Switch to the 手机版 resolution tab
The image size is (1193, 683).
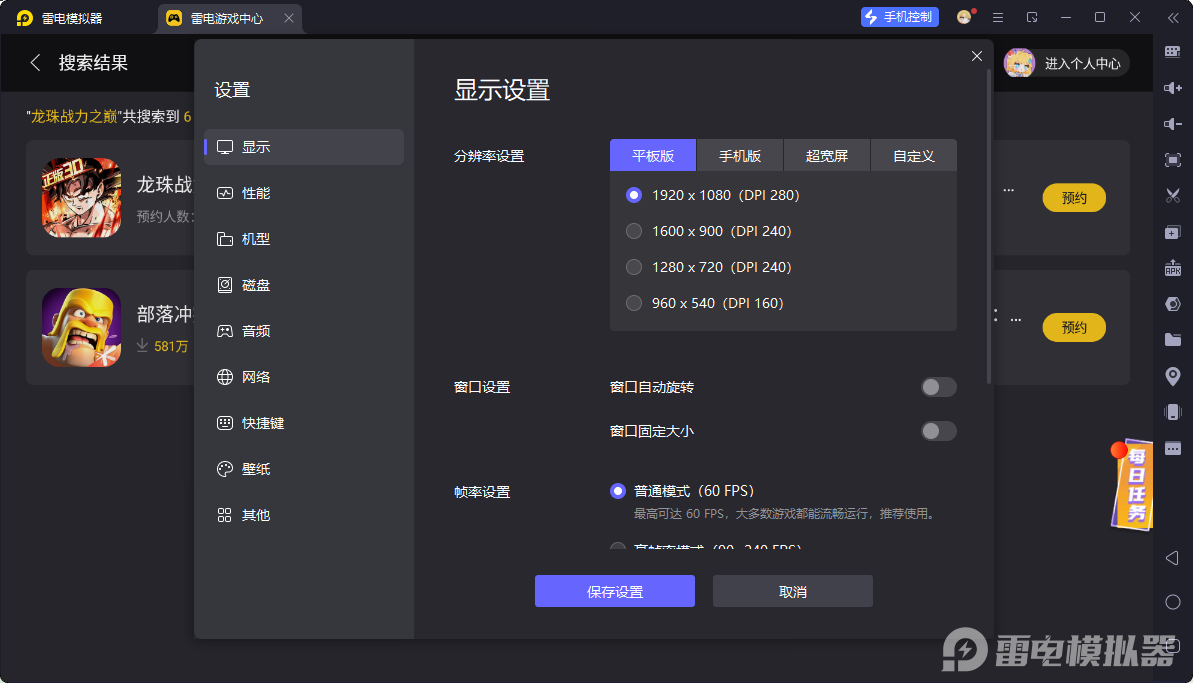coord(740,155)
